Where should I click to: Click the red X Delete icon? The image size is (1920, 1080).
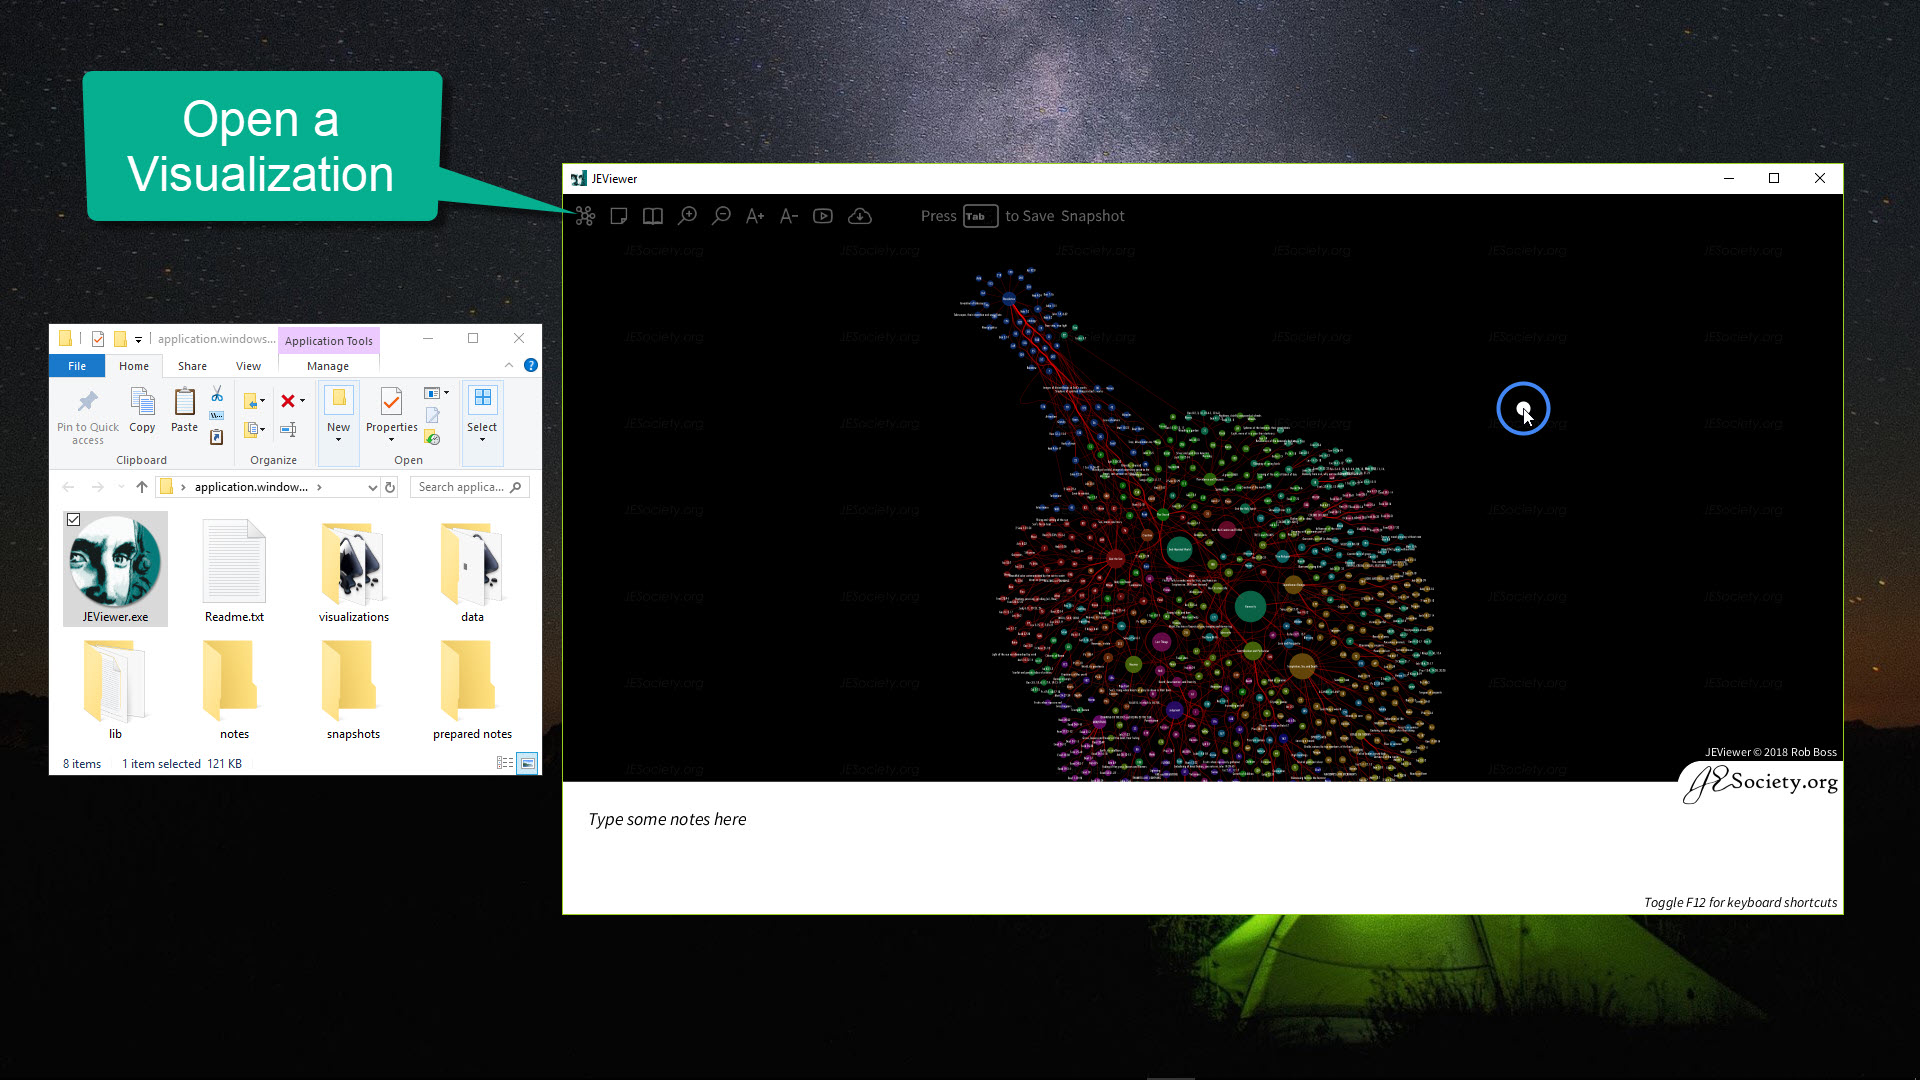pyautogui.click(x=288, y=401)
